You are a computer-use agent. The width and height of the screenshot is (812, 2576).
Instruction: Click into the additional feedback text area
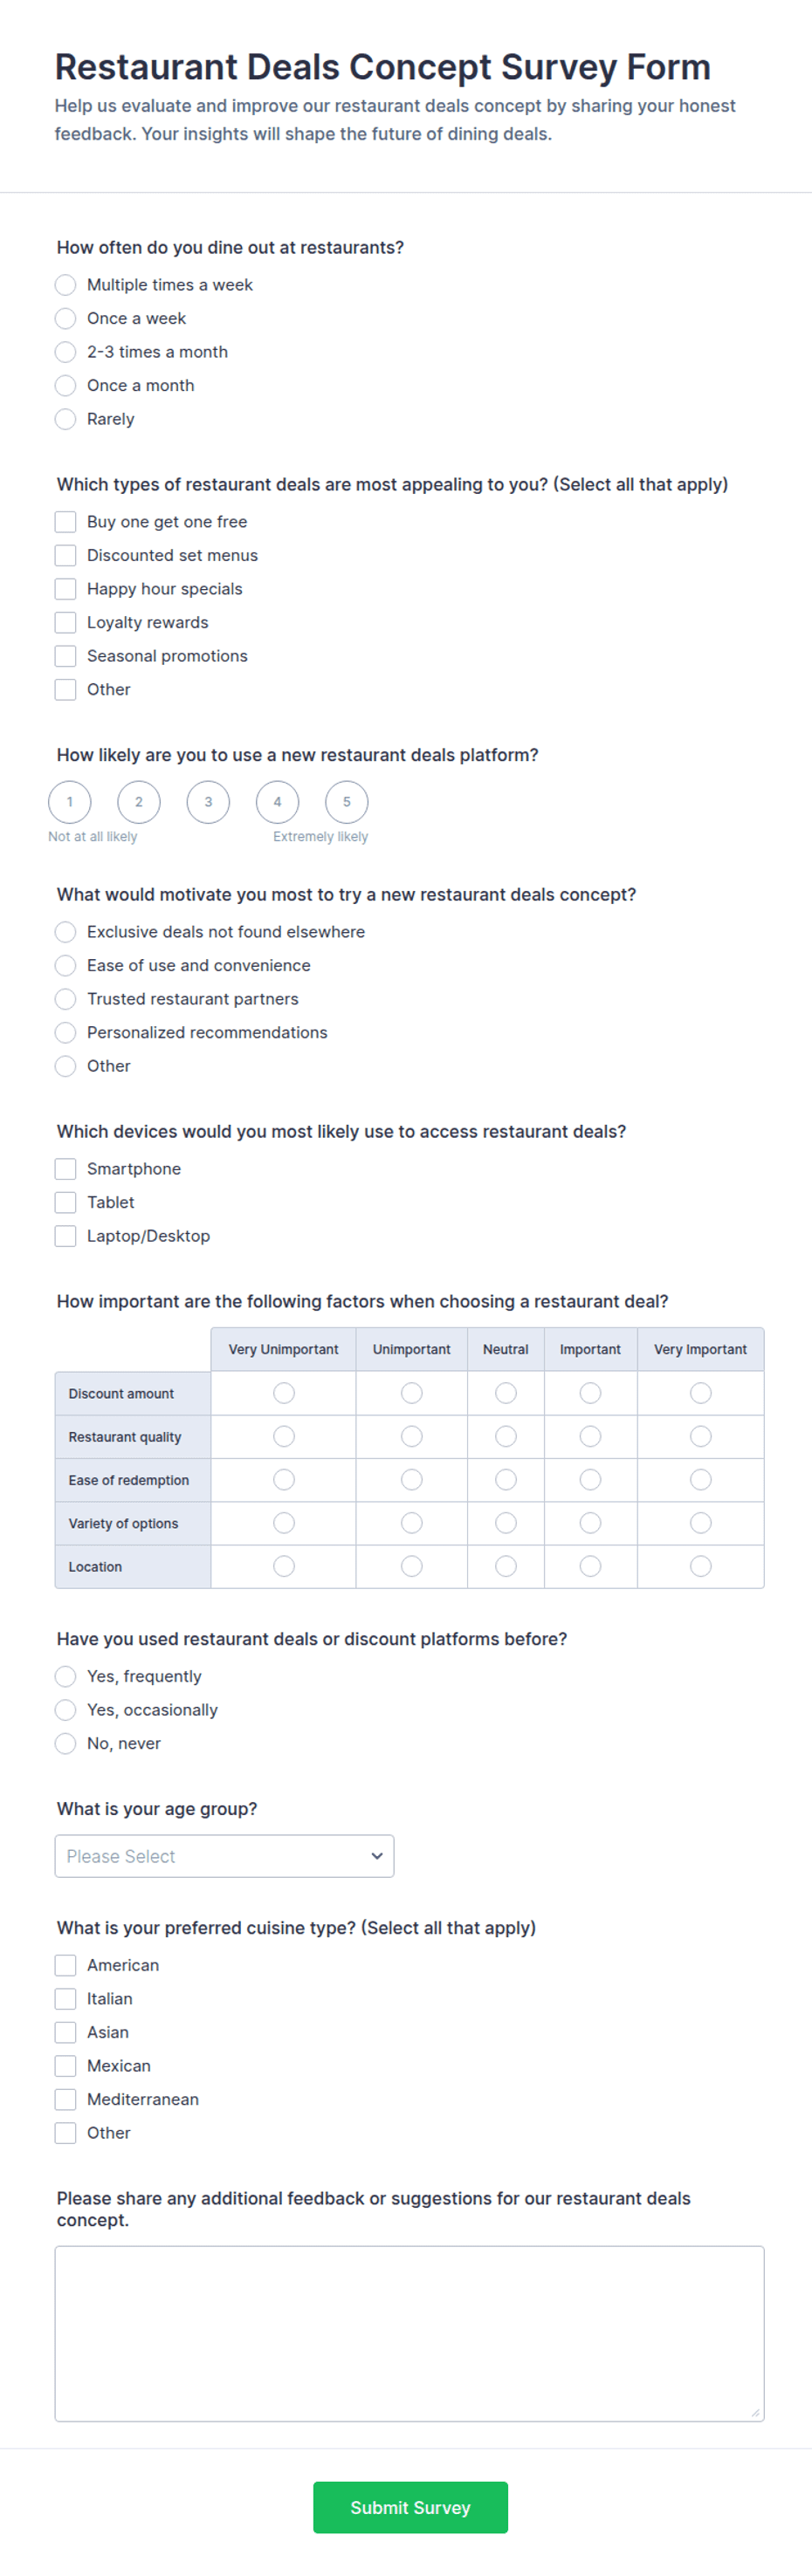[x=409, y=2333]
